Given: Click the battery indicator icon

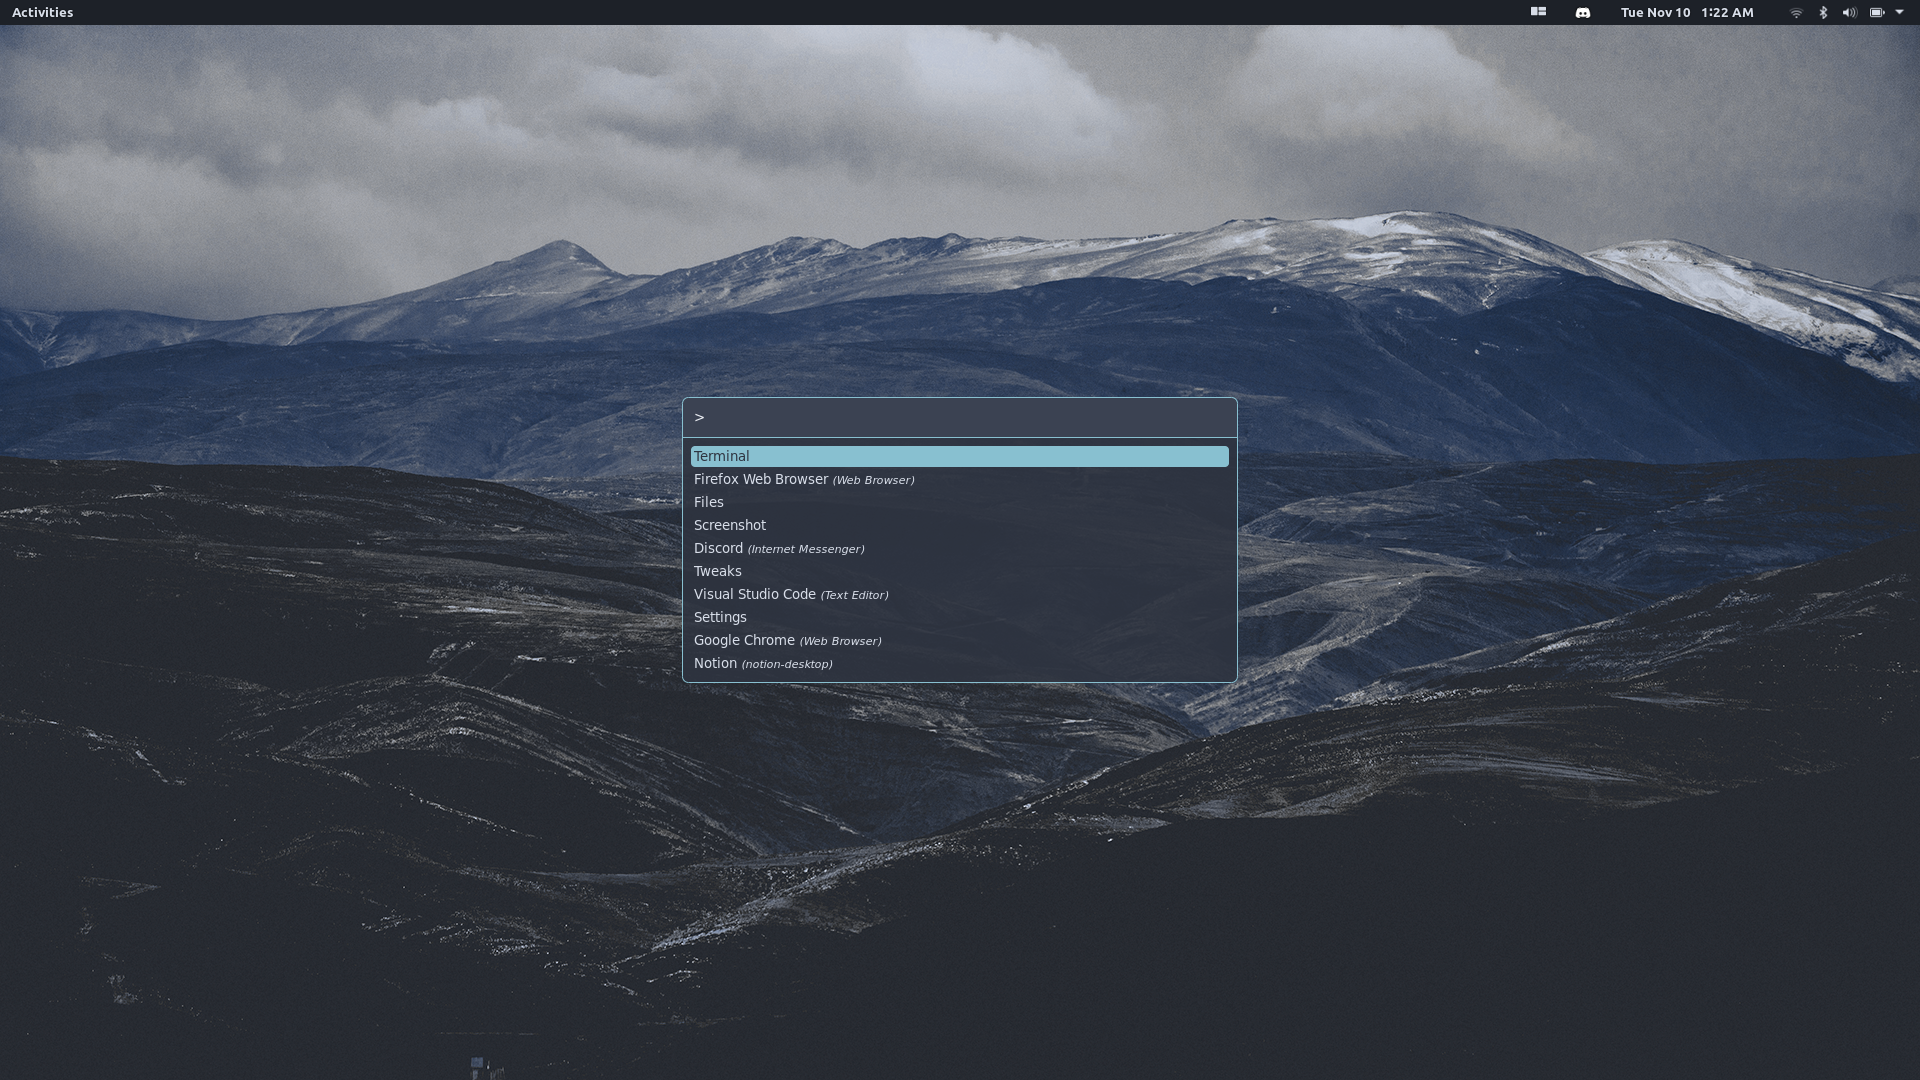Looking at the screenshot, I should pos(1876,13).
